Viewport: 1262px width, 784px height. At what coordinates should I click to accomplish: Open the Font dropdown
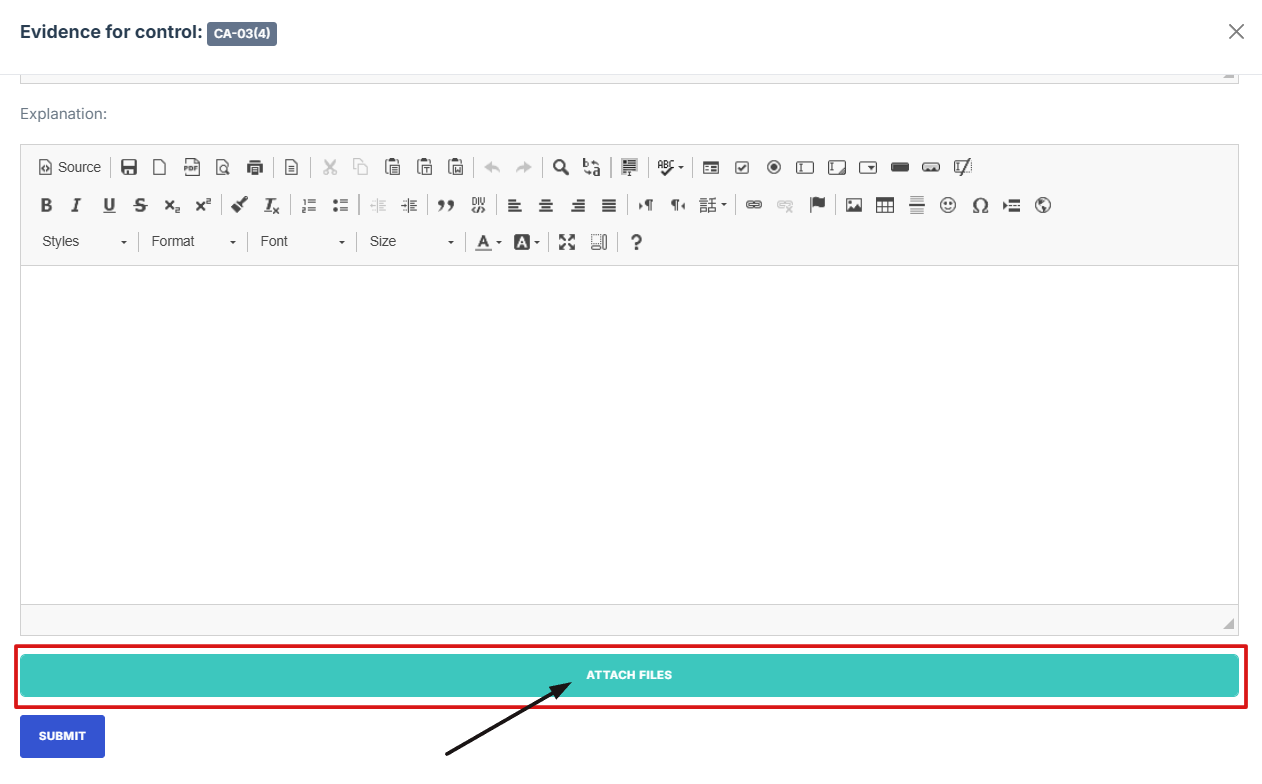(302, 242)
